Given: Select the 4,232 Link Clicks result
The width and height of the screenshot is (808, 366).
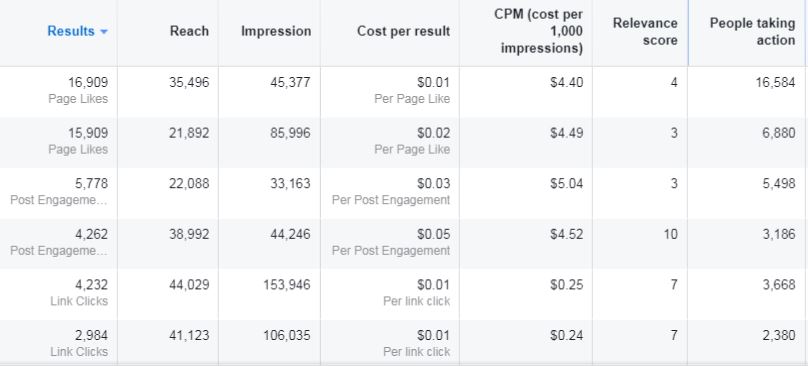Looking at the screenshot, I should point(58,293).
